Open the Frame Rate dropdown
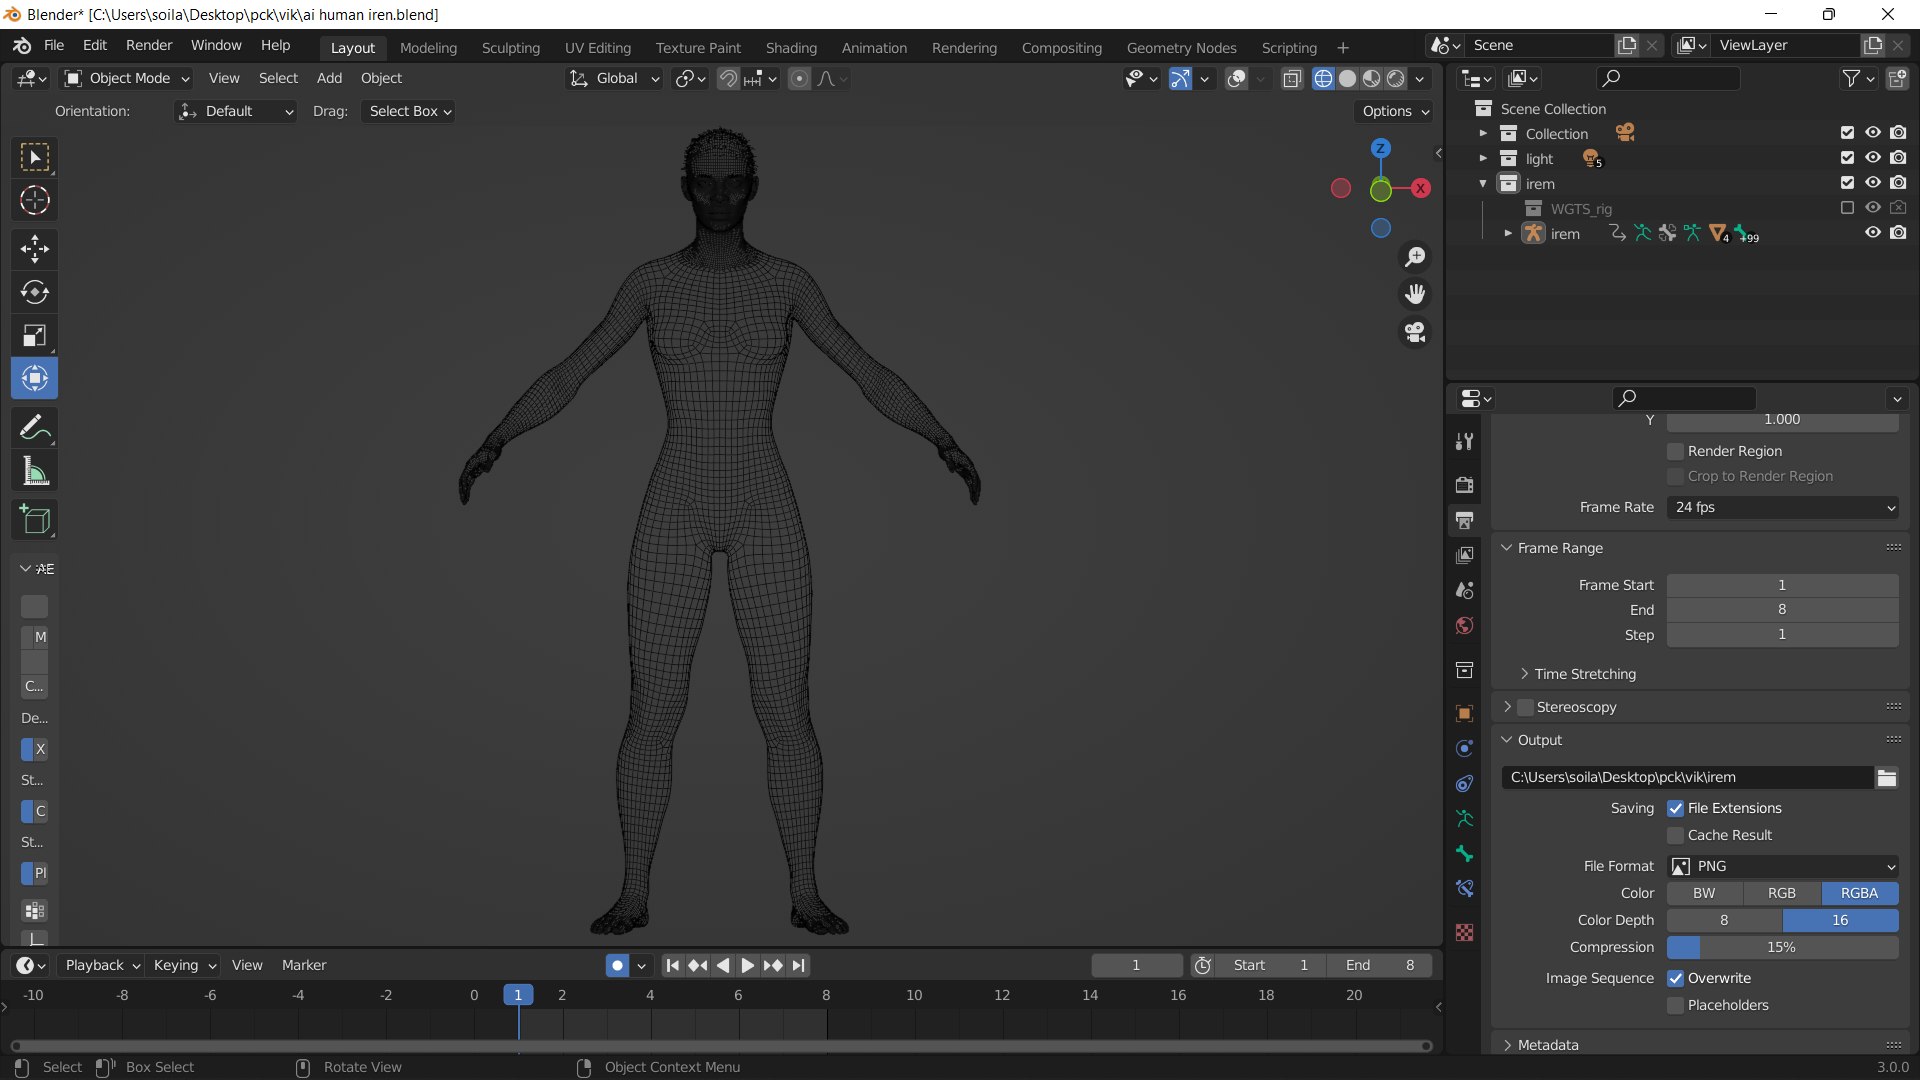 point(1783,507)
